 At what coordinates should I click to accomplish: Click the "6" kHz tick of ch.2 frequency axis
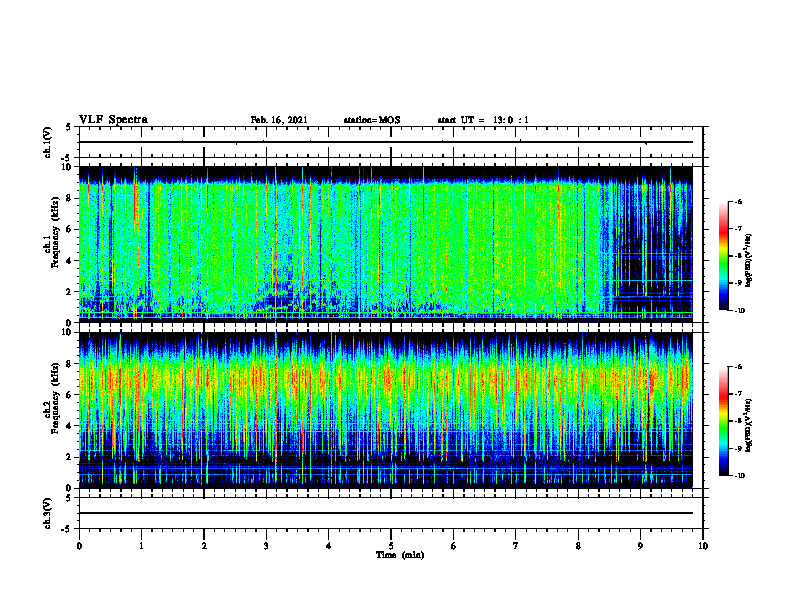[x=70, y=395]
